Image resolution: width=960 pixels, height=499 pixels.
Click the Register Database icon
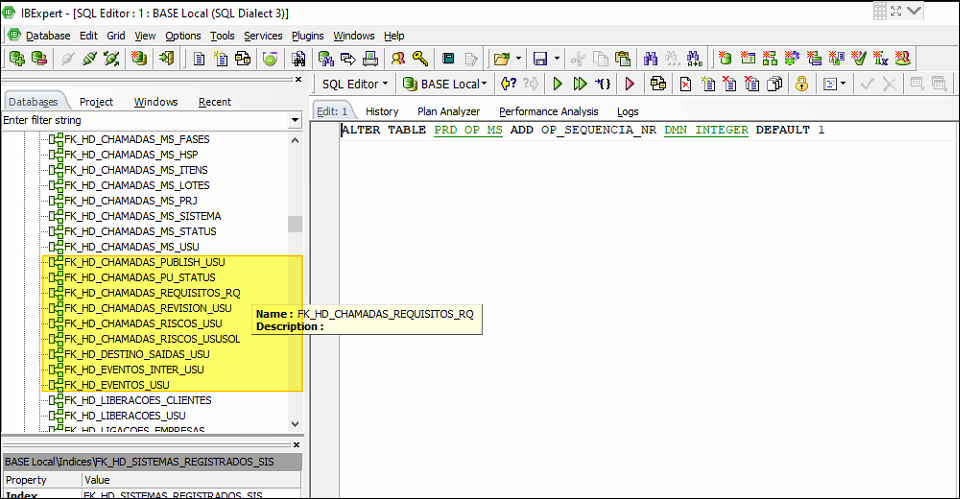tap(17, 59)
